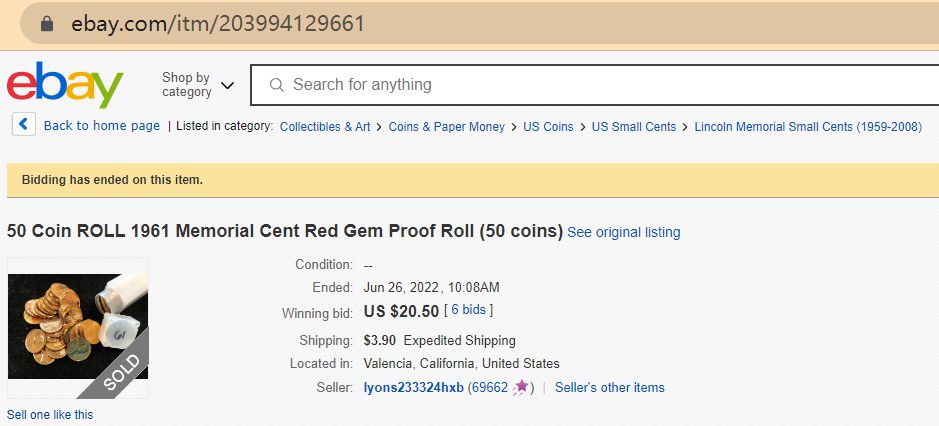The image size is (939, 426).
Task: Click the seller's purple star feedback icon
Action: click(521, 388)
